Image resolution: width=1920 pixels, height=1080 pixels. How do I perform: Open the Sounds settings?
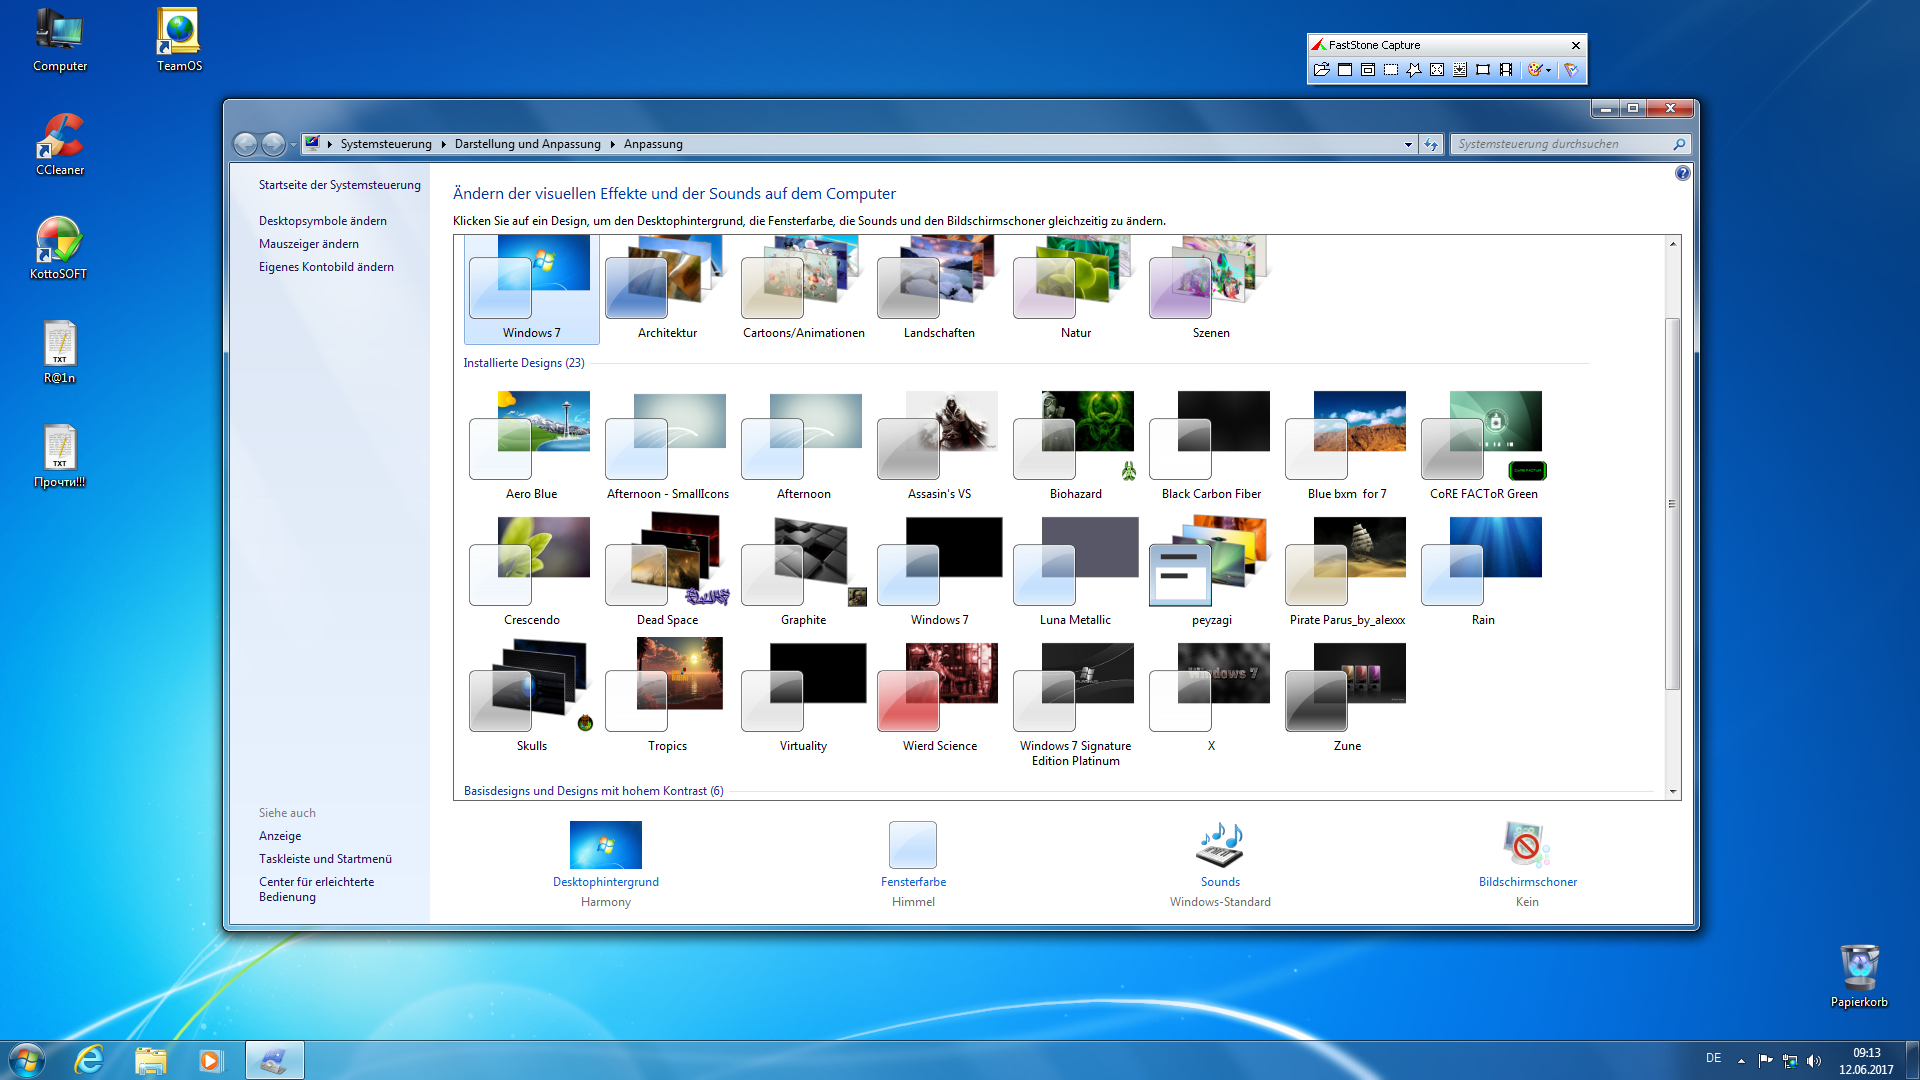tap(1220, 855)
